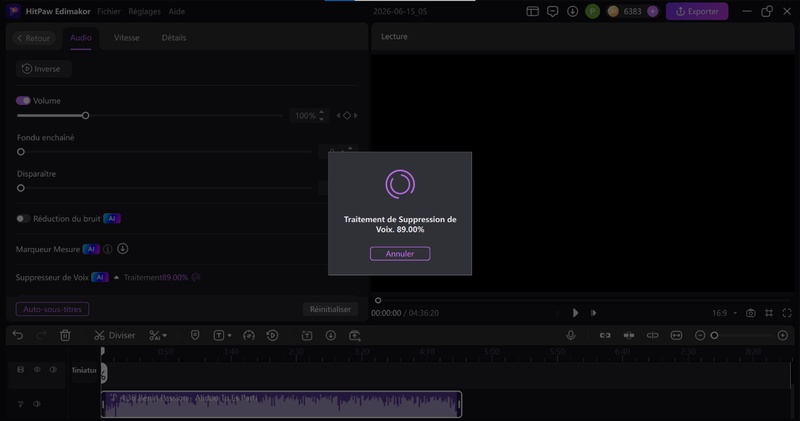Enable Réduction du bruit switch
This screenshot has height=421, width=800.
click(23, 218)
